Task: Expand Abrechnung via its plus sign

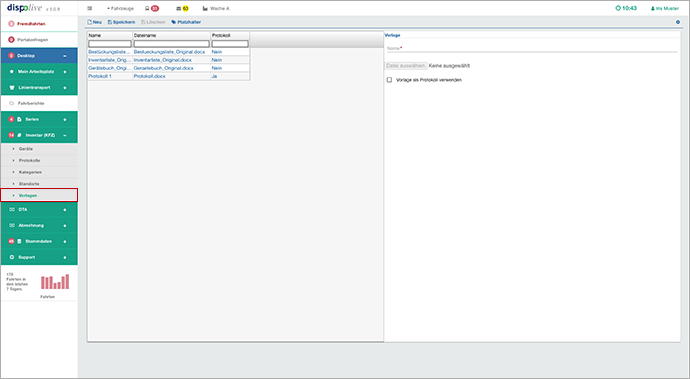Action: [65, 225]
